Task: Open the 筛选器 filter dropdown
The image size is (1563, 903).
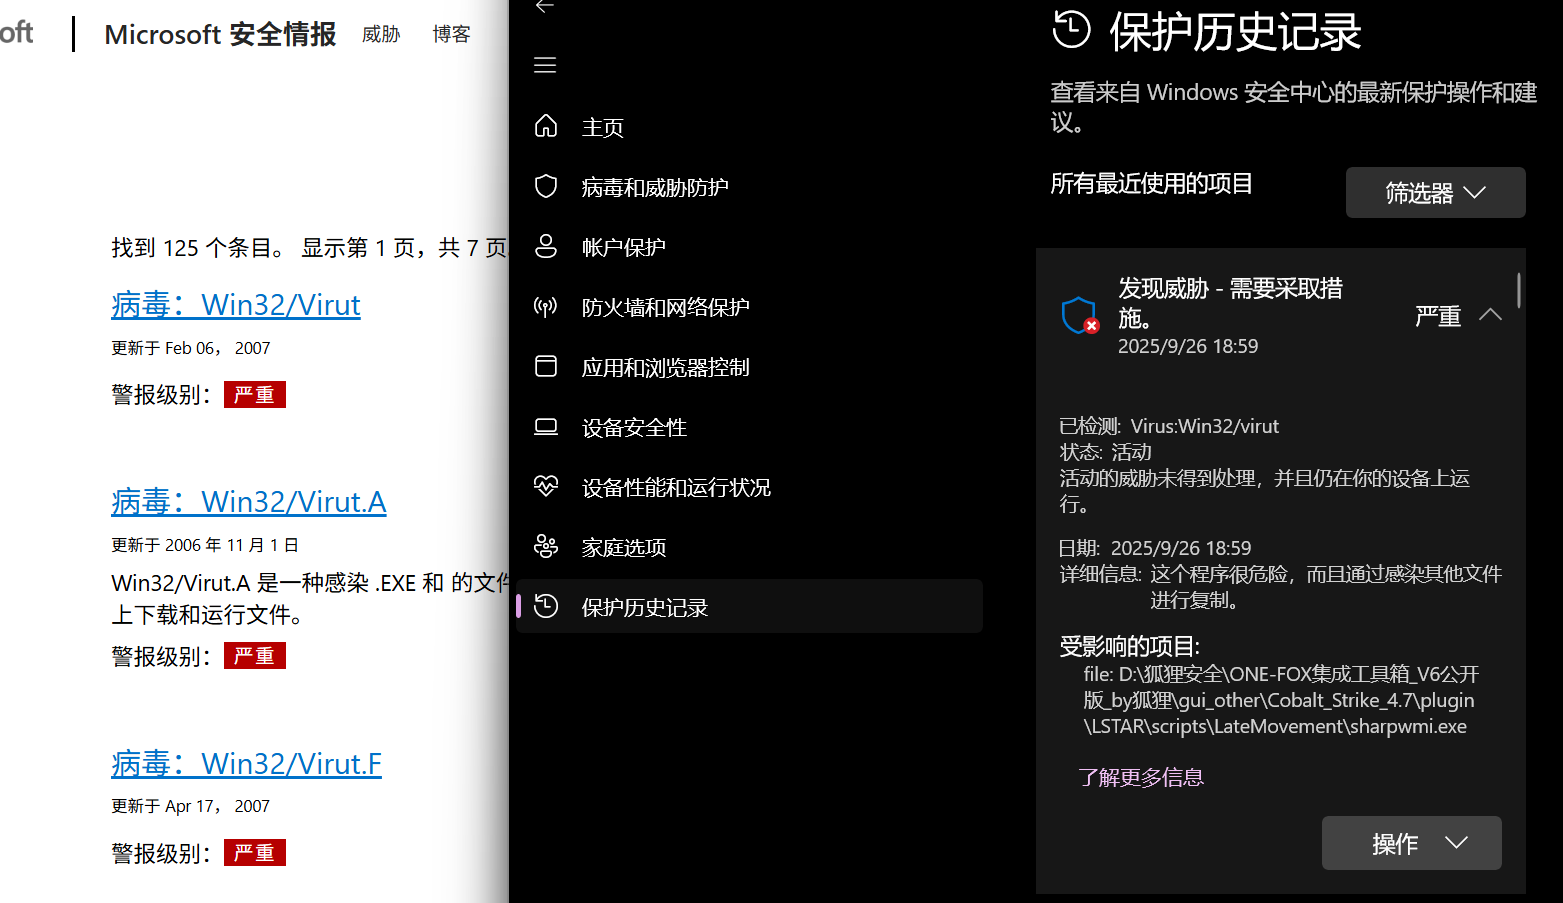Action: click(x=1435, y=192)
